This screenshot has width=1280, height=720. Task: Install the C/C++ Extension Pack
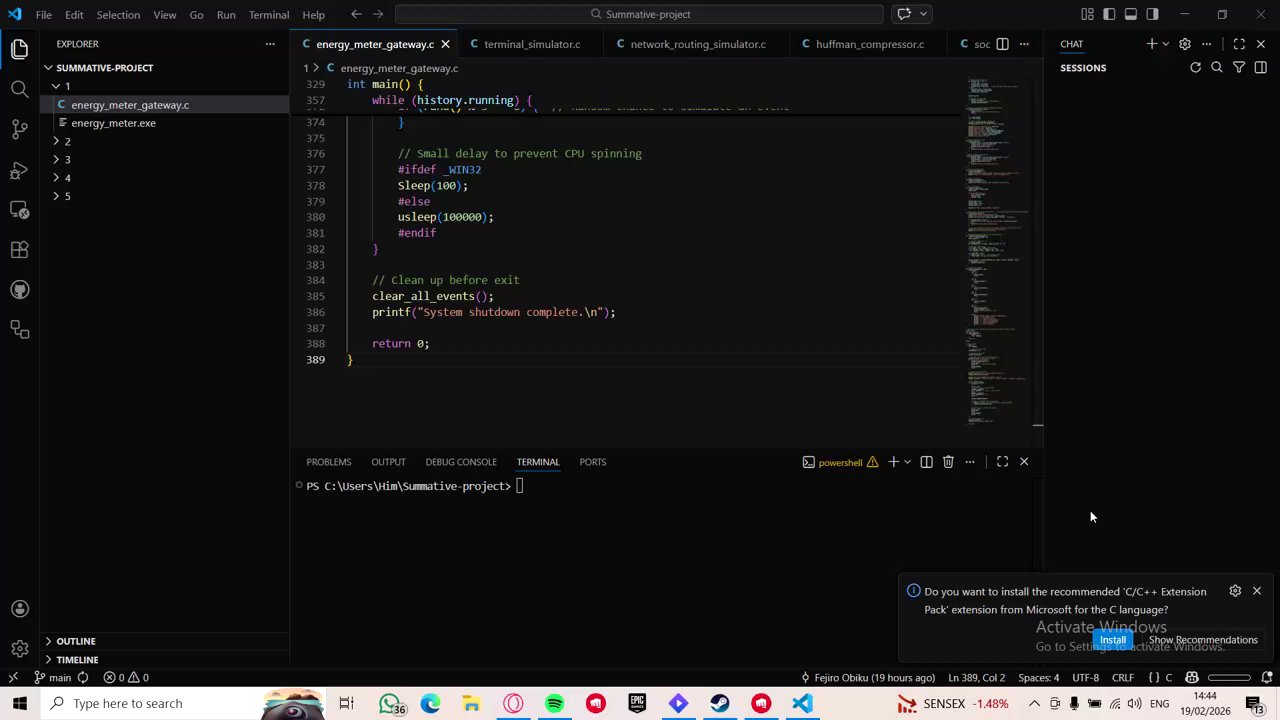point(1113,640)
